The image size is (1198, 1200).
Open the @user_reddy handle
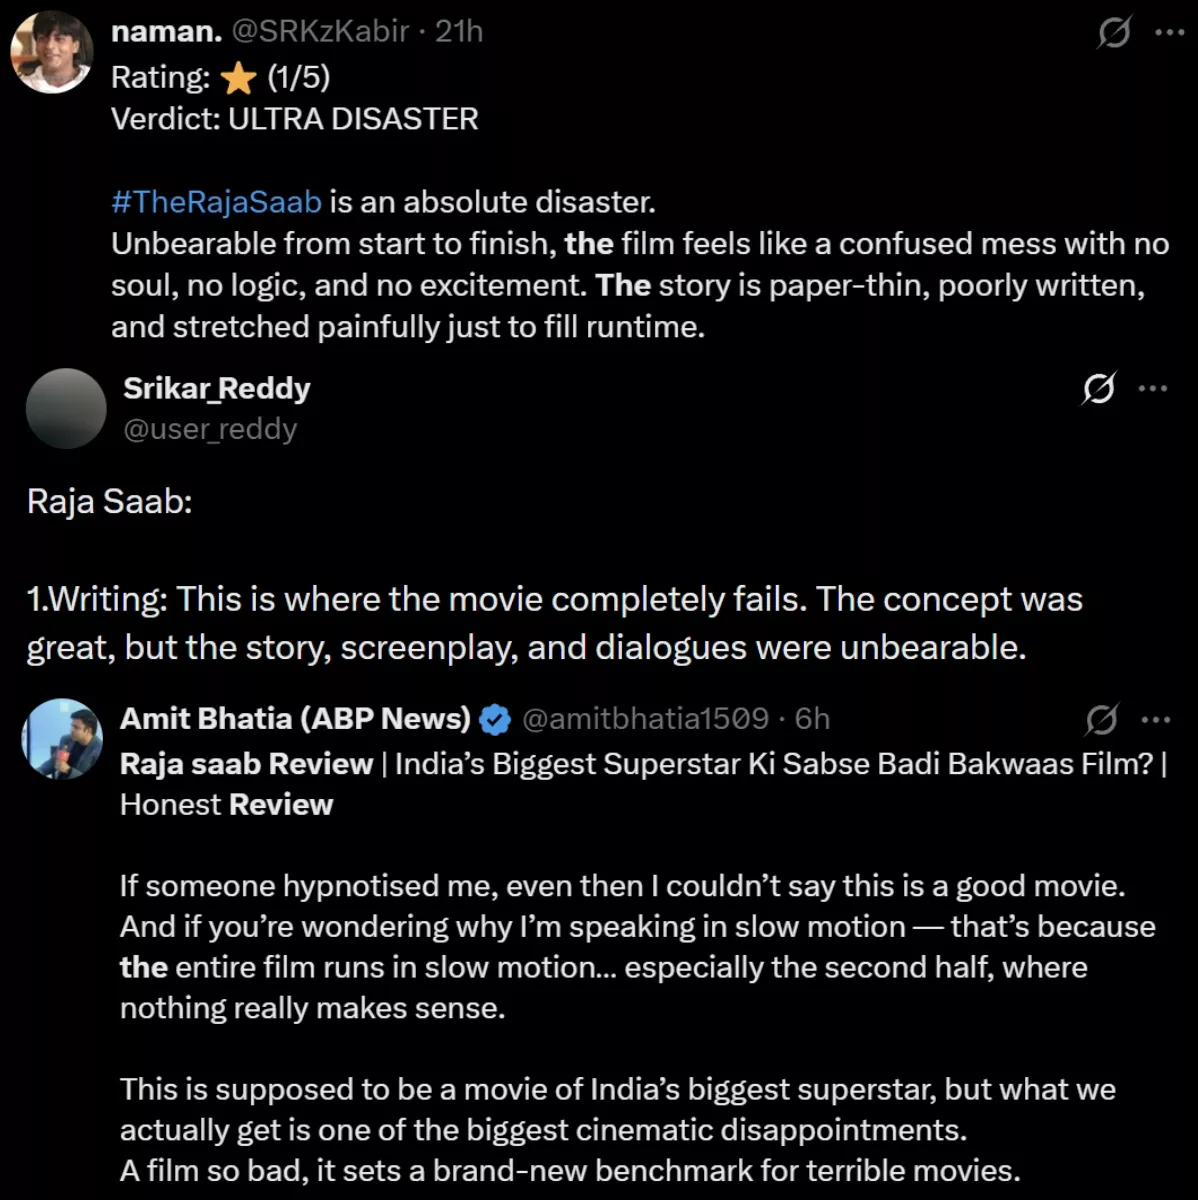[x=210, y=429]
